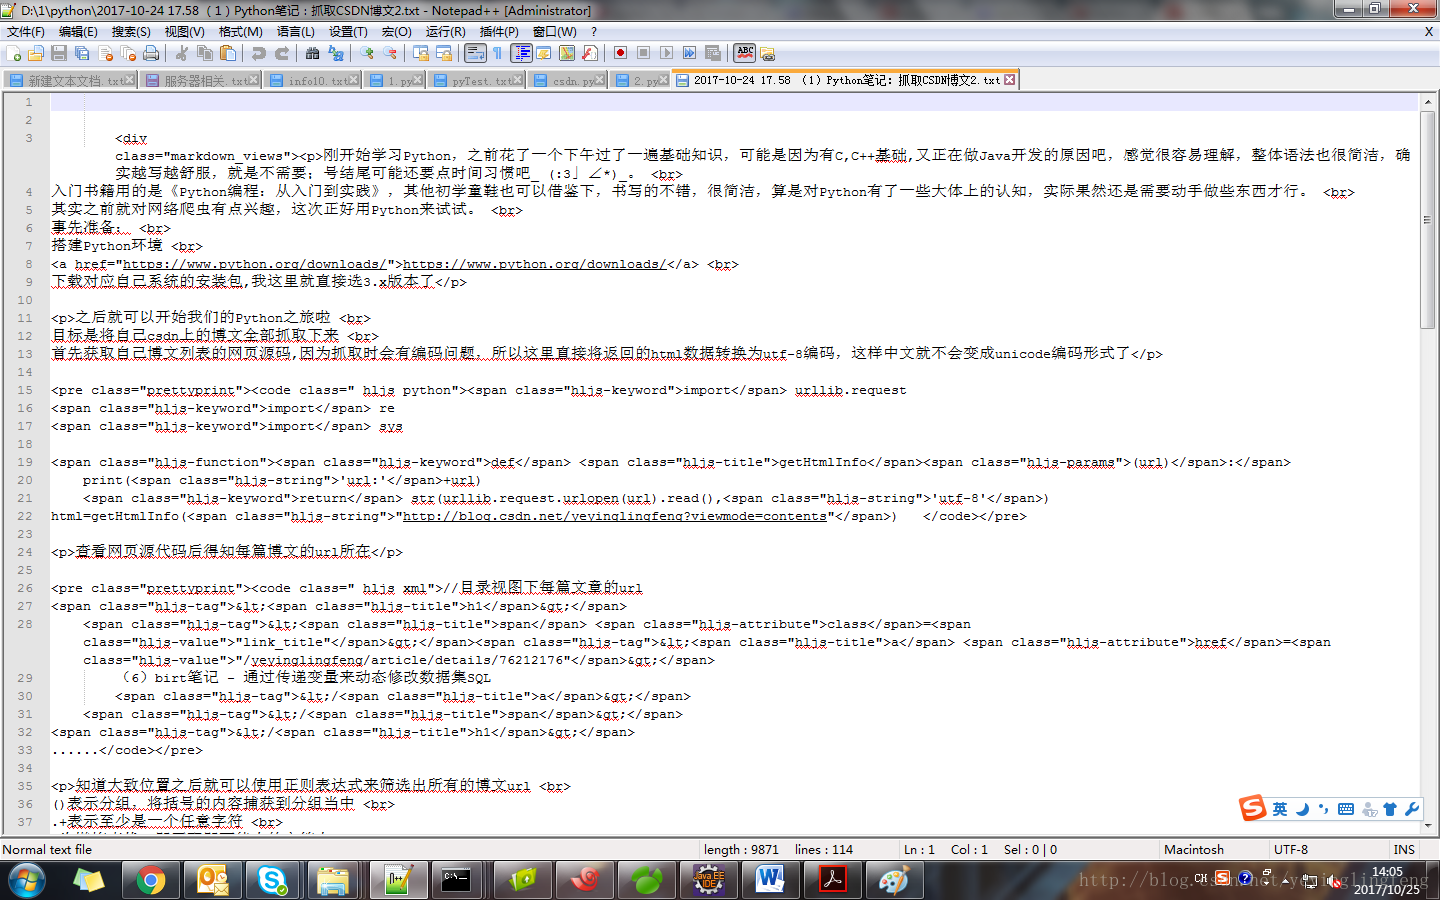Zoom in using magnifier plus icon

(367, 53)
